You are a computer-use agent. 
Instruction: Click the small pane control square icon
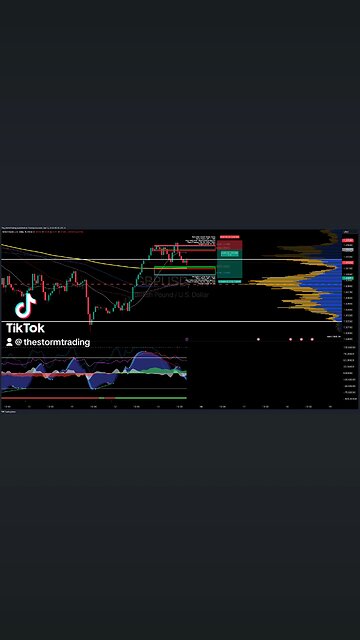point(187,339)
